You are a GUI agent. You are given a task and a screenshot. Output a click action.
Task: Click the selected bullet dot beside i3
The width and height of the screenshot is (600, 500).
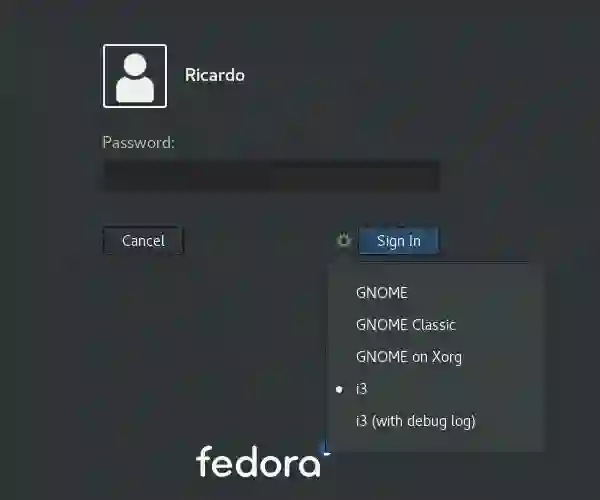339,389
